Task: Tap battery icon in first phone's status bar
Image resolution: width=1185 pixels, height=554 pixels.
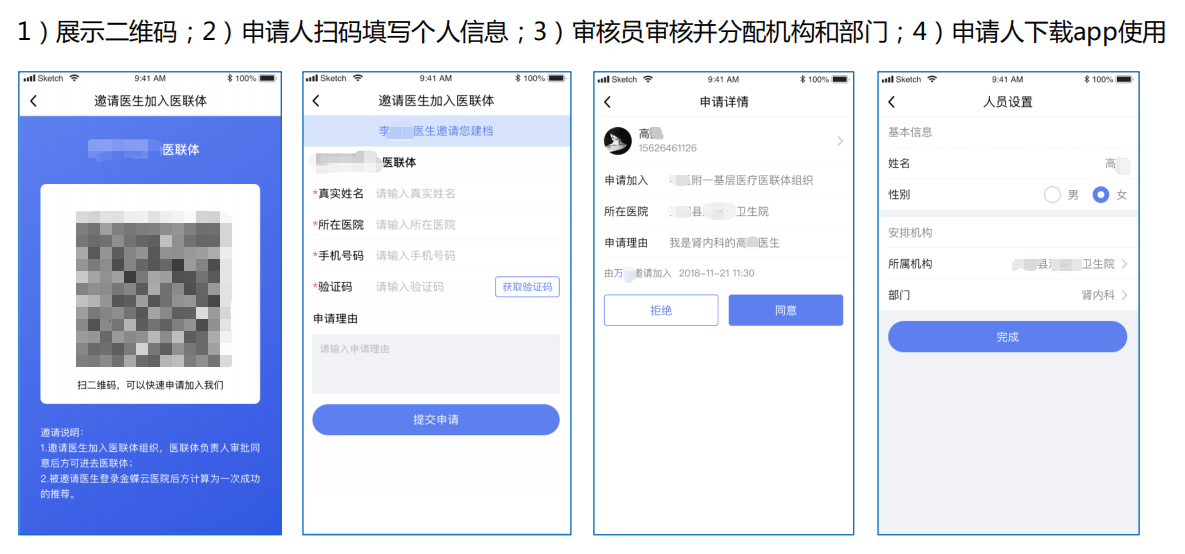Action: click(x=268, y=79)
